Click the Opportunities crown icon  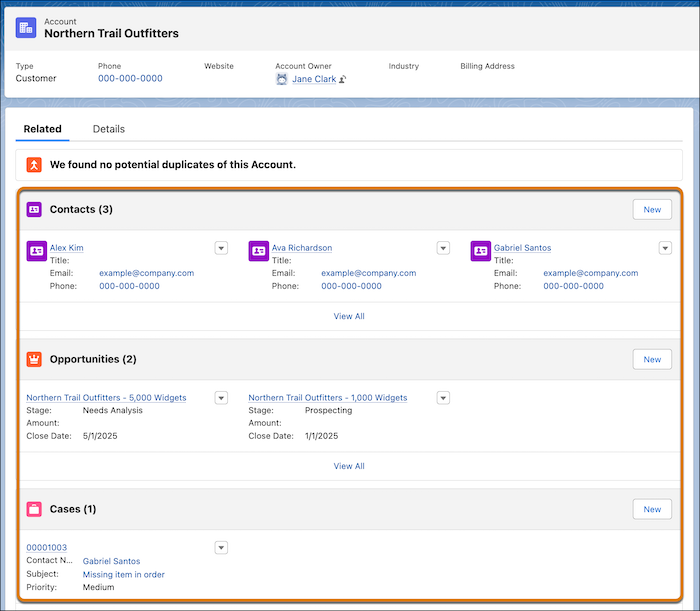click(x=34, y=359)
